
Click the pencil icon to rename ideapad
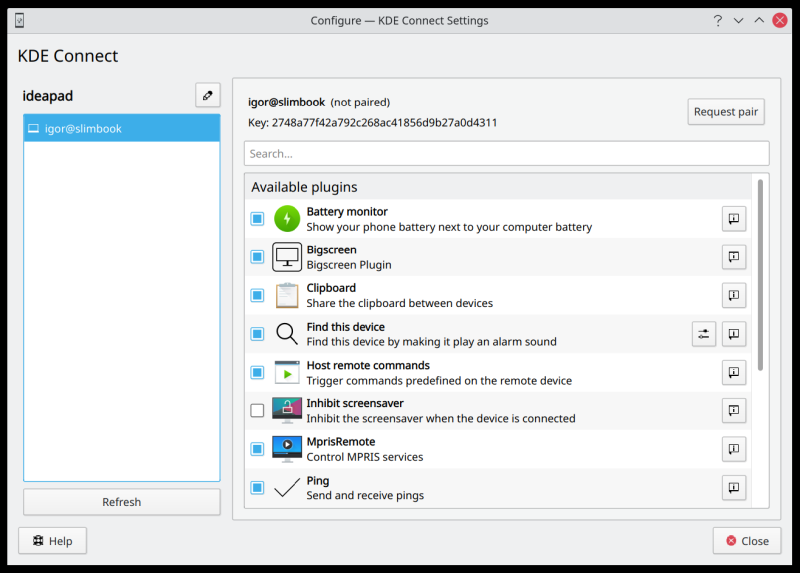point(208,95)
